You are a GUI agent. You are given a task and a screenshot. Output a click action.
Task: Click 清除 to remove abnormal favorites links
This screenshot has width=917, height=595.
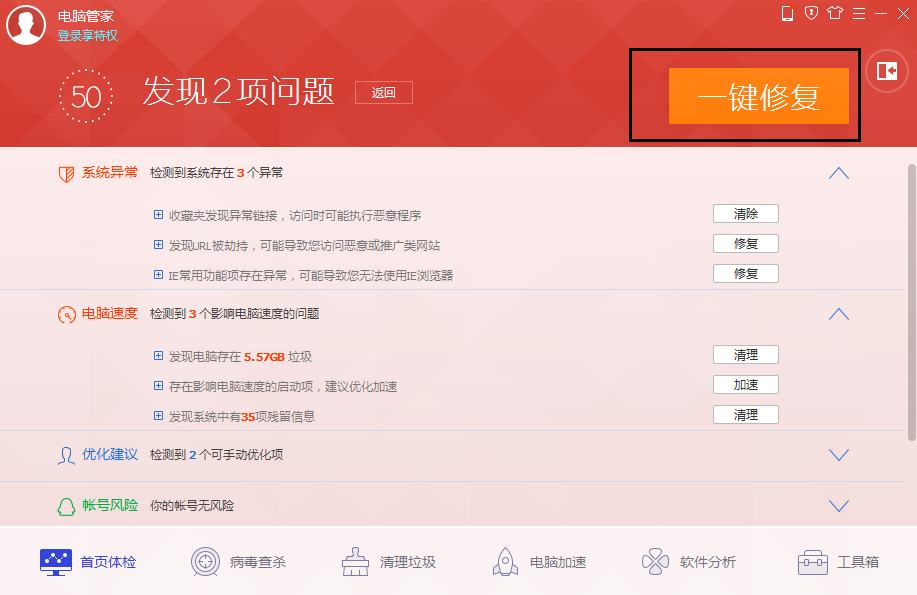point(745,213)
